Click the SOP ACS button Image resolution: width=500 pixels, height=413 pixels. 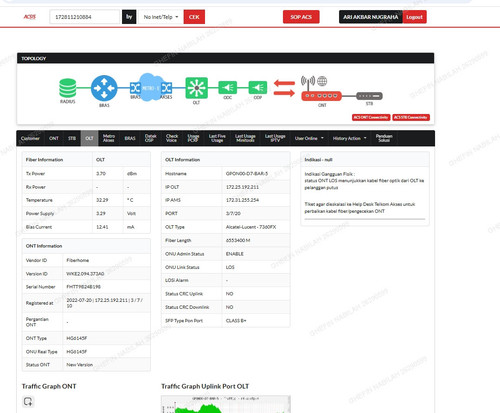point(301,17)
